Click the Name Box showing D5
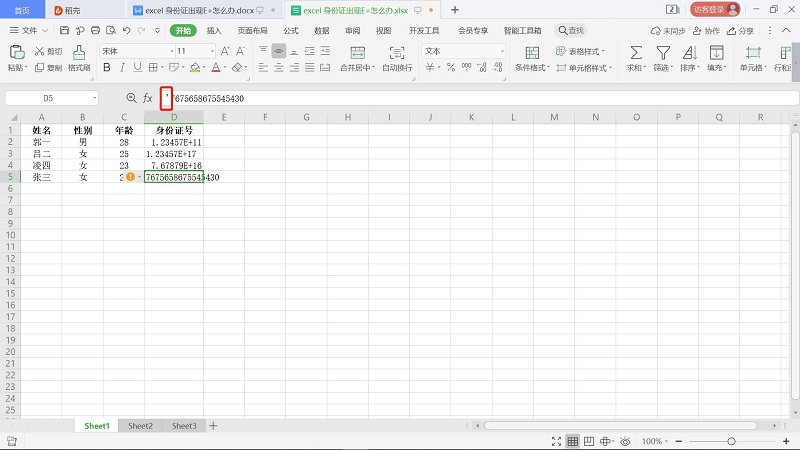 (48, 98)
